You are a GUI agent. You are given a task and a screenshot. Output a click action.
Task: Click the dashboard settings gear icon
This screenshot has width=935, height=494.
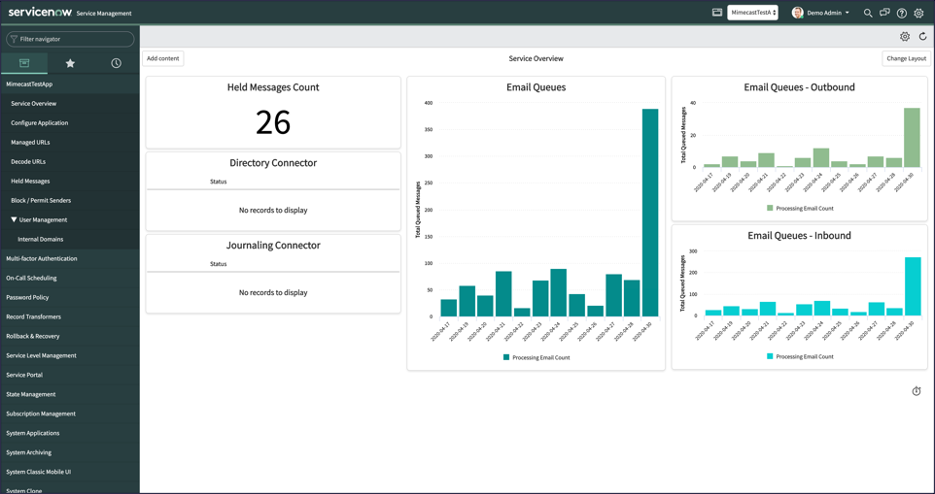click(x=905, y=37)
